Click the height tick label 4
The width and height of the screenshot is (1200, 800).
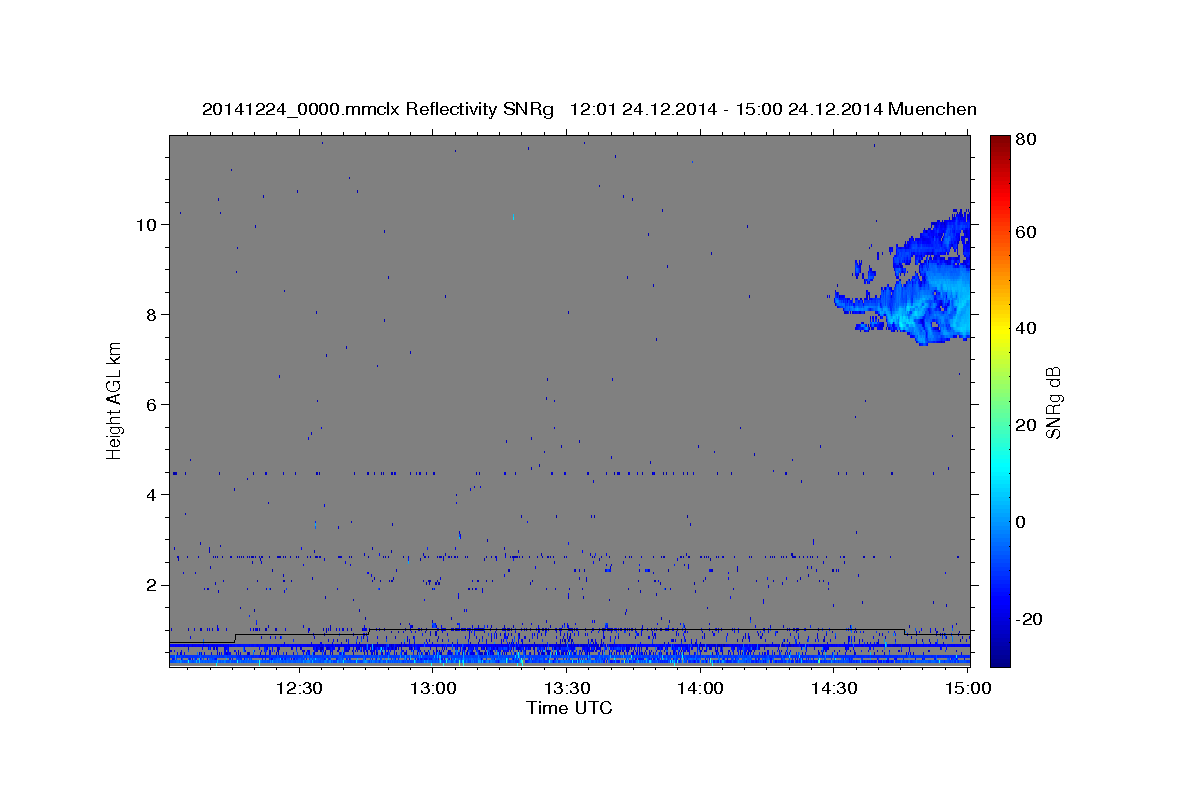click(152, 495)
